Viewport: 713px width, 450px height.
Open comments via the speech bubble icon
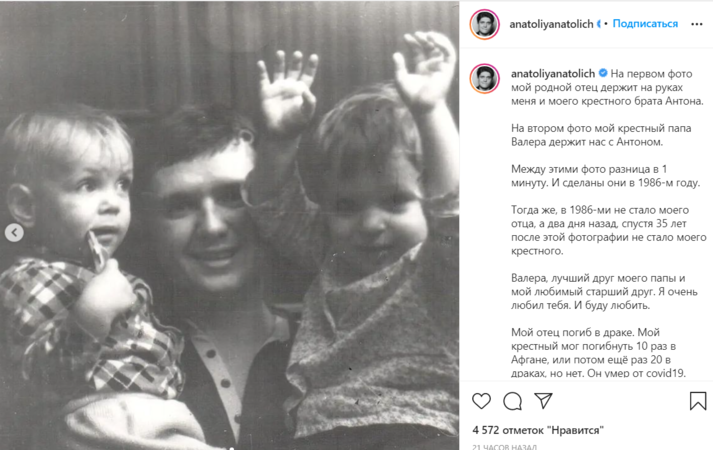(x=512, y=401)
